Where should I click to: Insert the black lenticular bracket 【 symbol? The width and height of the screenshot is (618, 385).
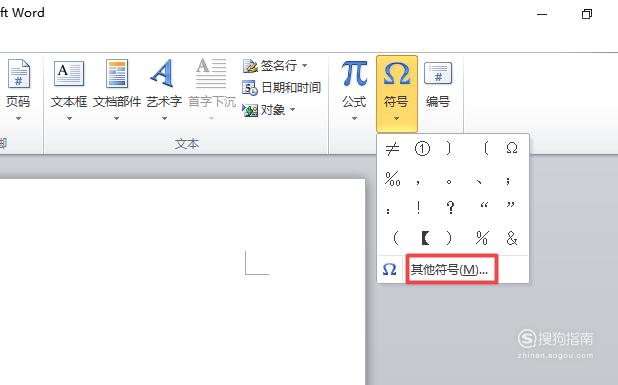[x=425, y=238]
